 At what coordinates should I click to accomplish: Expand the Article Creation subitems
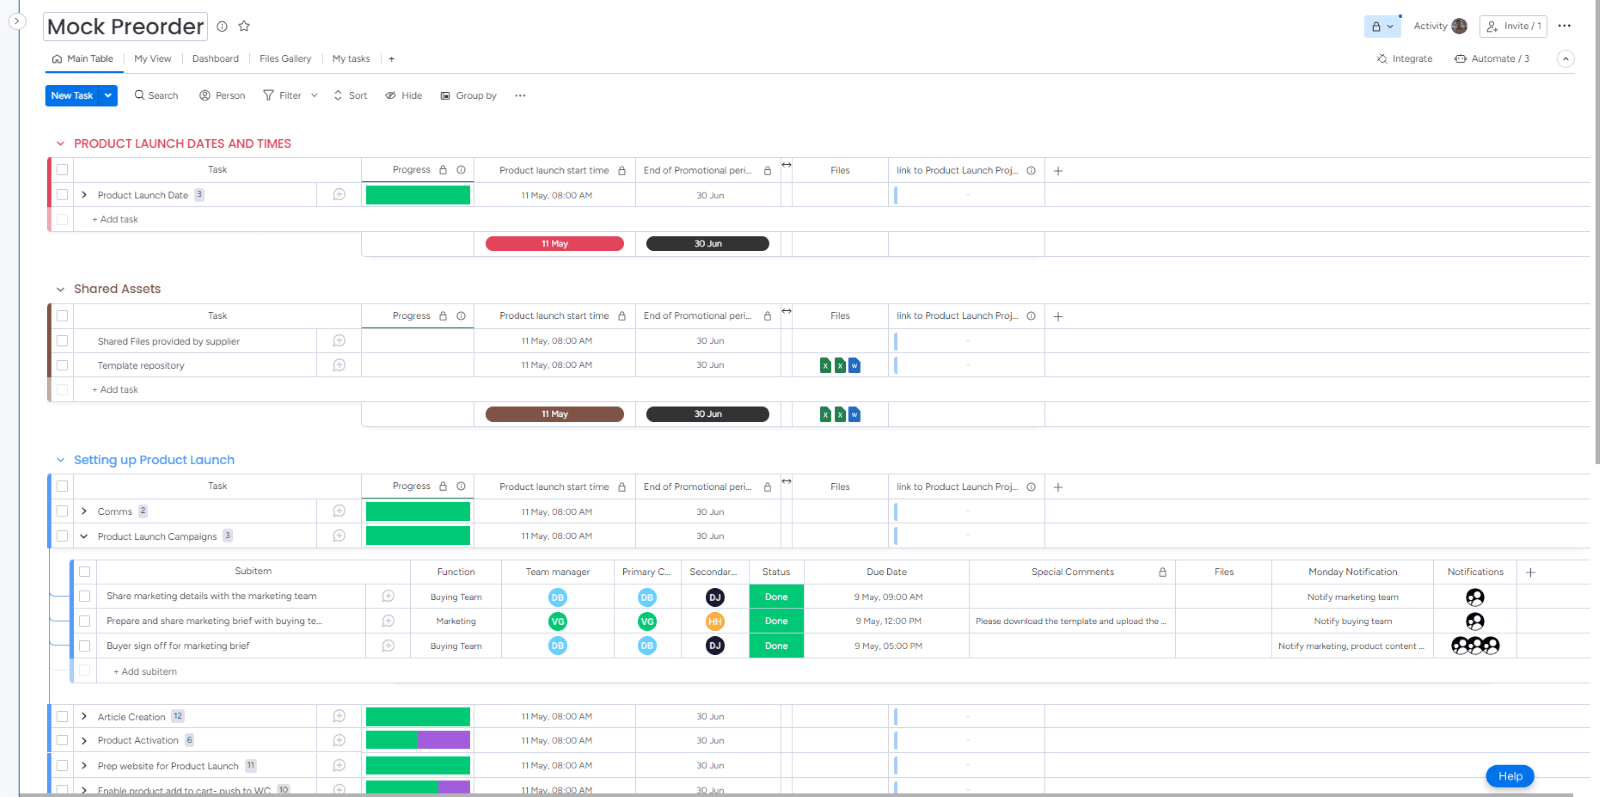84,716
